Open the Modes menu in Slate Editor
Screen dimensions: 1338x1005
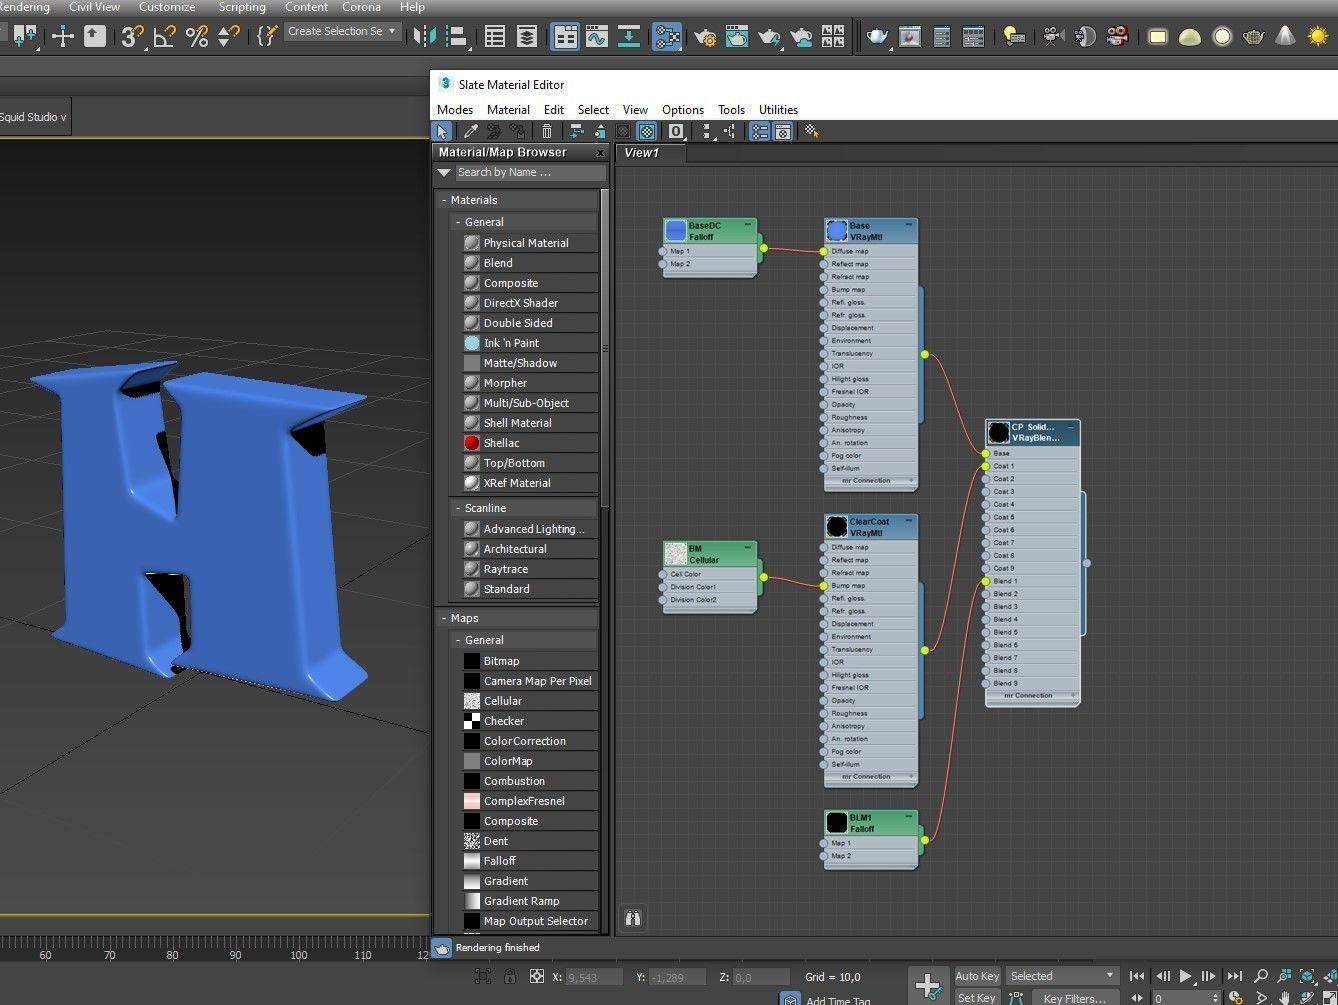coord(455,110)
